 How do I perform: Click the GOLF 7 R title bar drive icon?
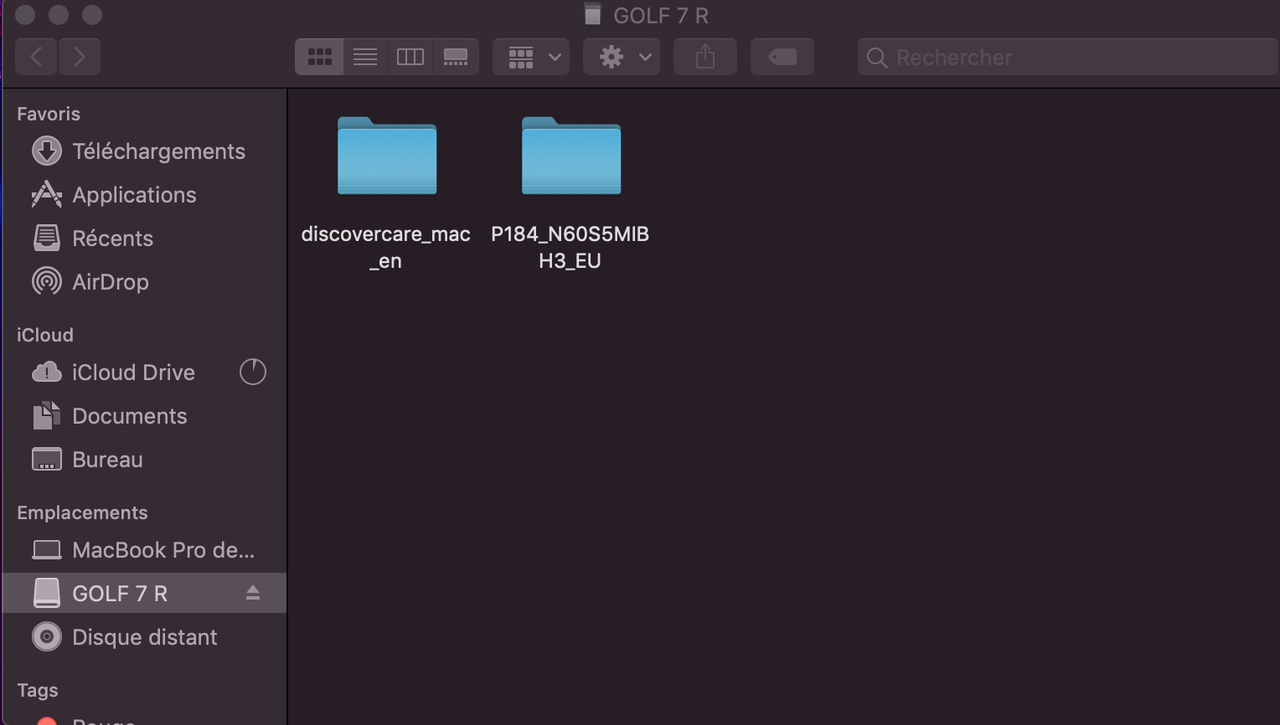pos(593,15)
